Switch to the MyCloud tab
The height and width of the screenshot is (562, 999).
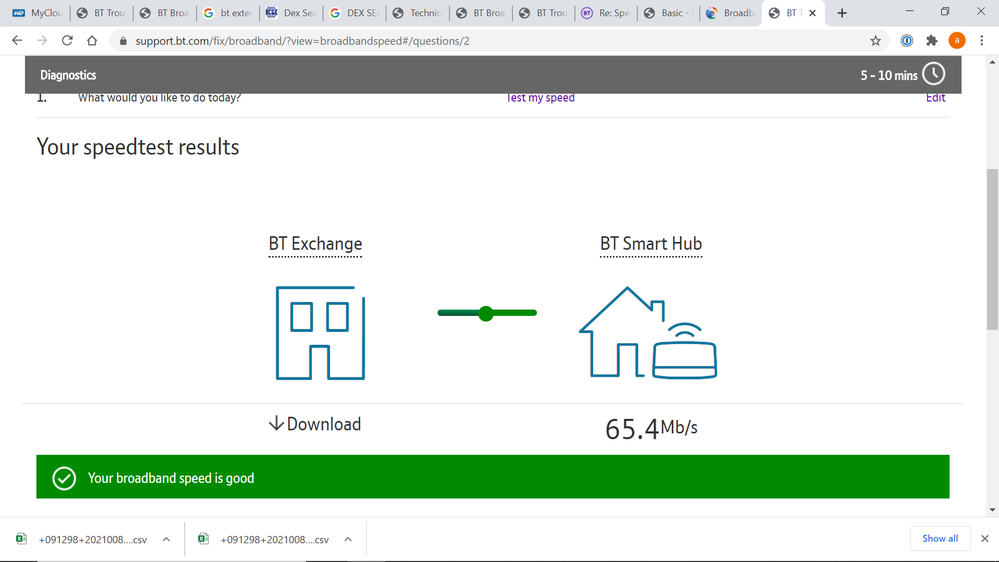[x=37, y=13]
